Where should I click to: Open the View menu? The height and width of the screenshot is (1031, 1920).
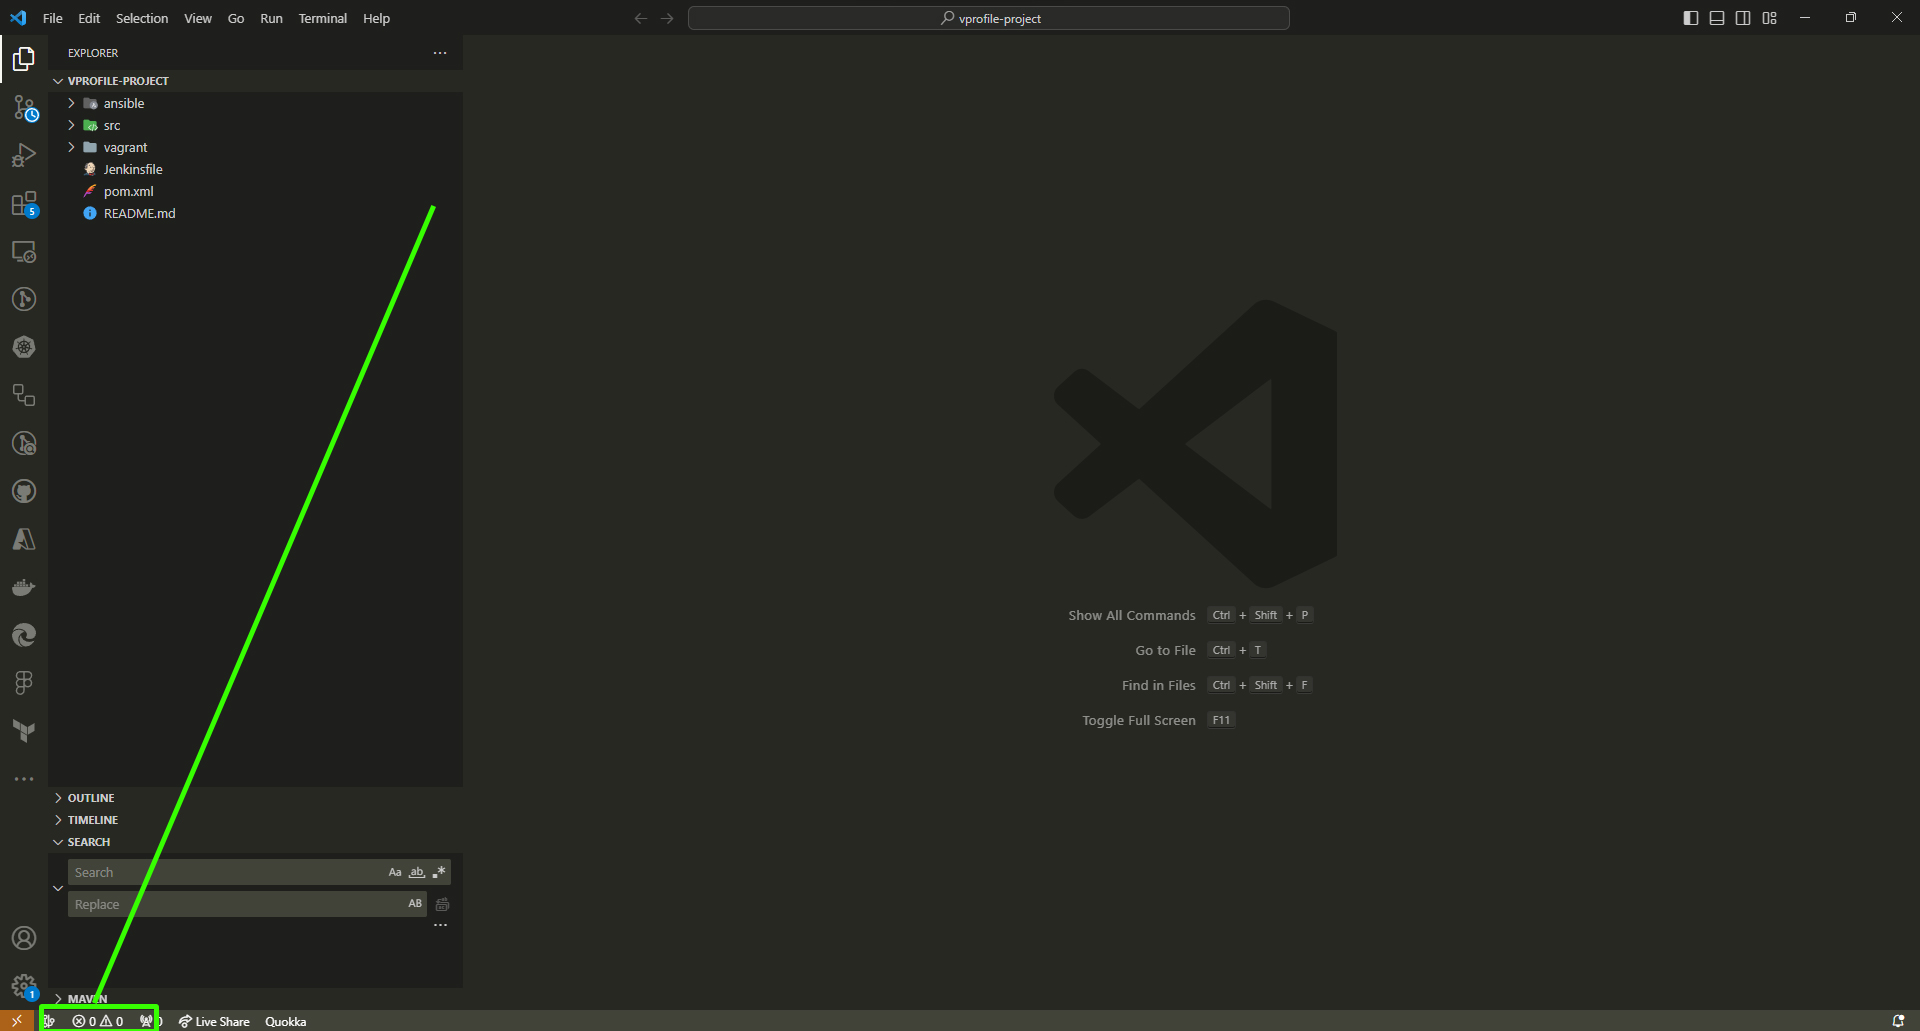(x=198, y=18)
